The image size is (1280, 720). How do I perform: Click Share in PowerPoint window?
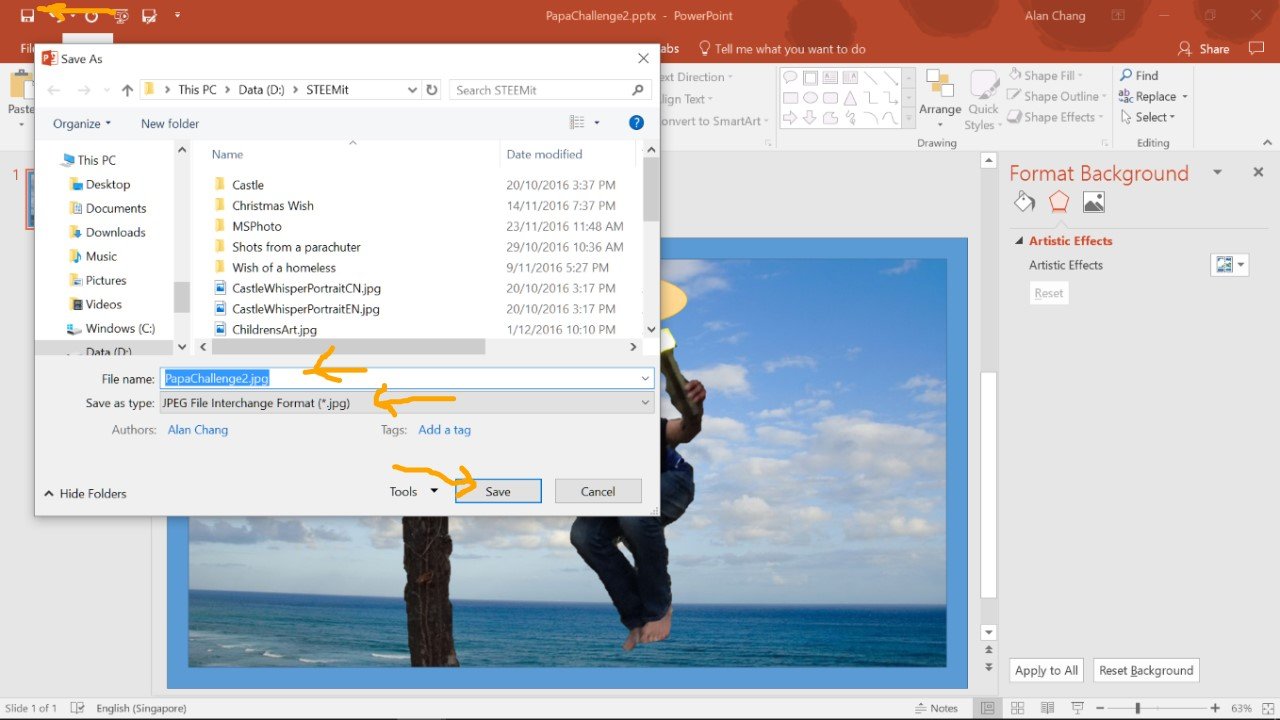point(1204,48)
